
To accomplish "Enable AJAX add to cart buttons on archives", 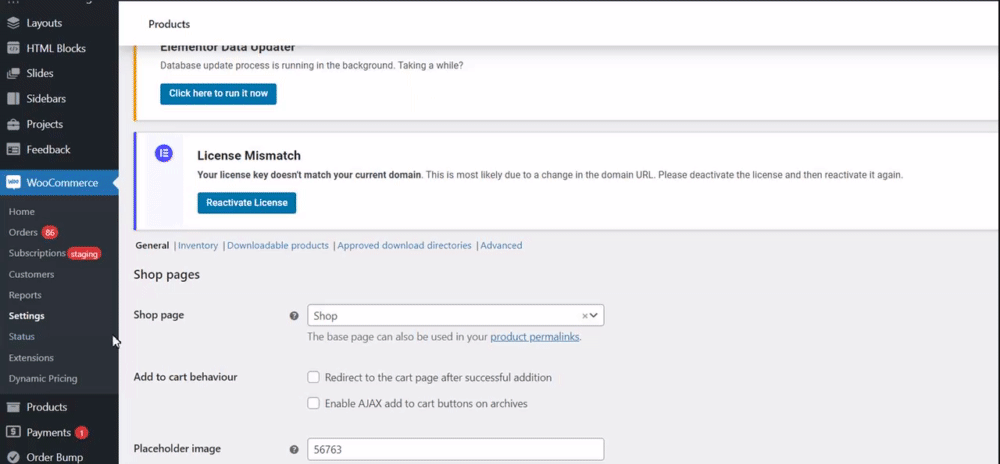I will click(313, 403).
